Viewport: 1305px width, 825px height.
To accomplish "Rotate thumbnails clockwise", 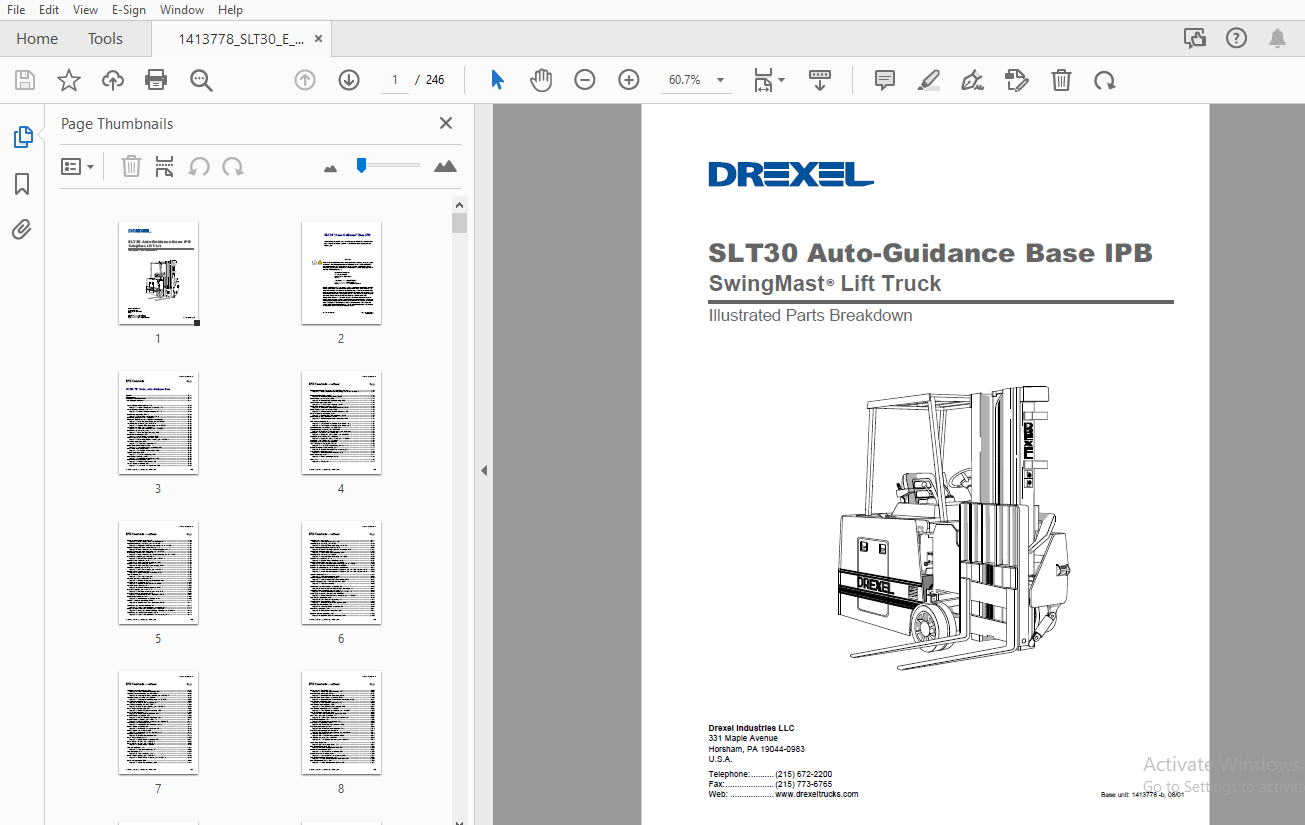I will tap(233, 167).
